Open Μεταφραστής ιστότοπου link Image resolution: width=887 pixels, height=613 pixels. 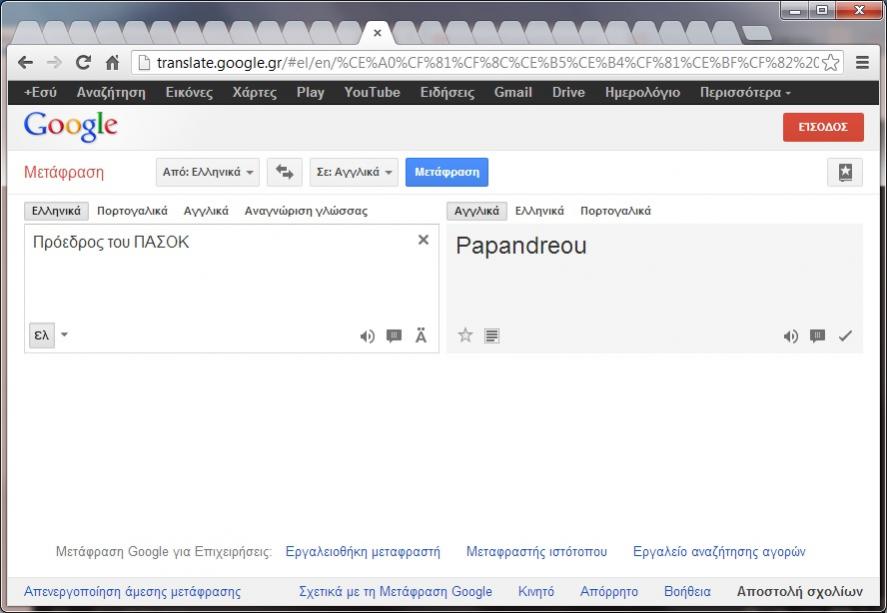tap(536, 551)
